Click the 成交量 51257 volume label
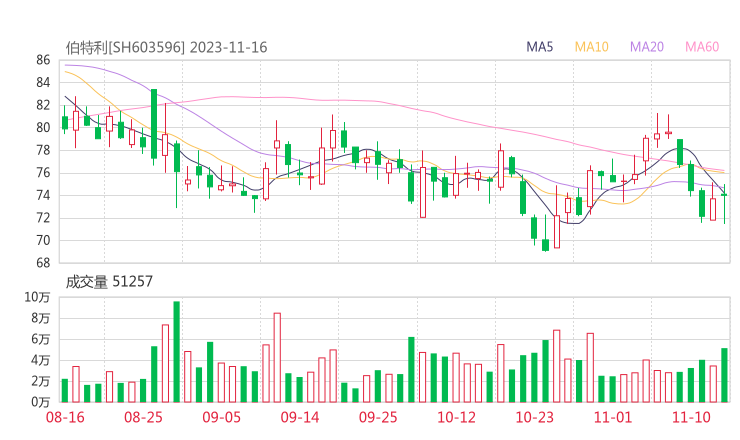 tap(109, 282)
